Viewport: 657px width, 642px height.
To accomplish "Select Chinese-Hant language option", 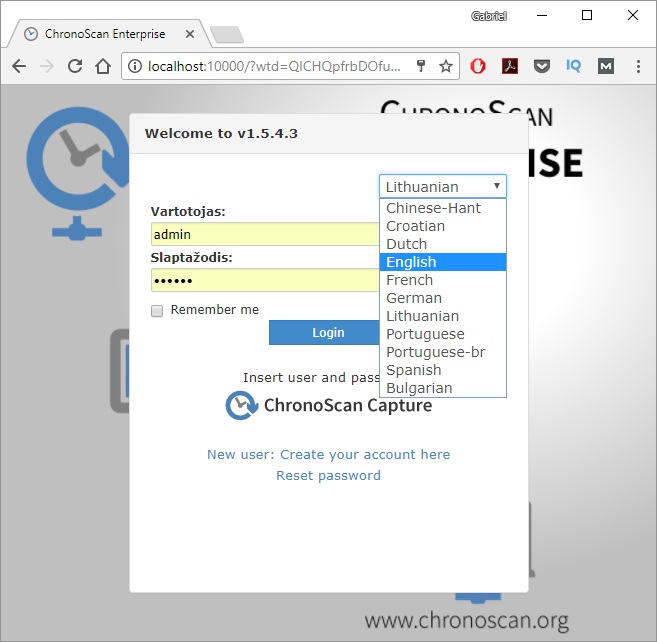I will [x=443, y=208].
